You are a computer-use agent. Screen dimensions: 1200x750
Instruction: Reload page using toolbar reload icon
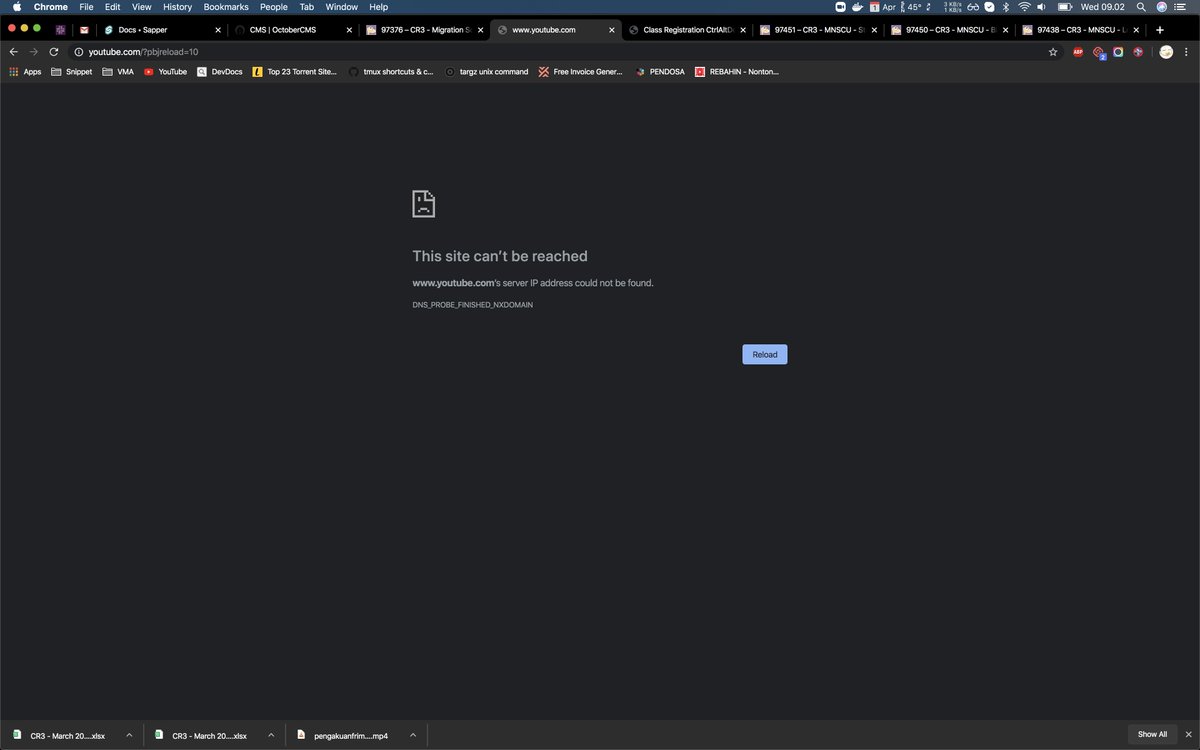coord(54,51)
